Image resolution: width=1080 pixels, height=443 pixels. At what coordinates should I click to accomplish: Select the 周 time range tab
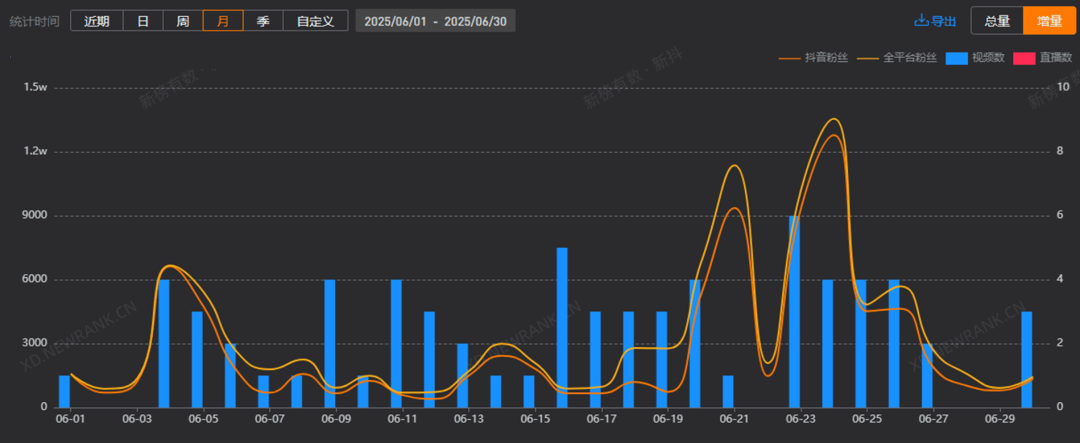coord(183,21)
